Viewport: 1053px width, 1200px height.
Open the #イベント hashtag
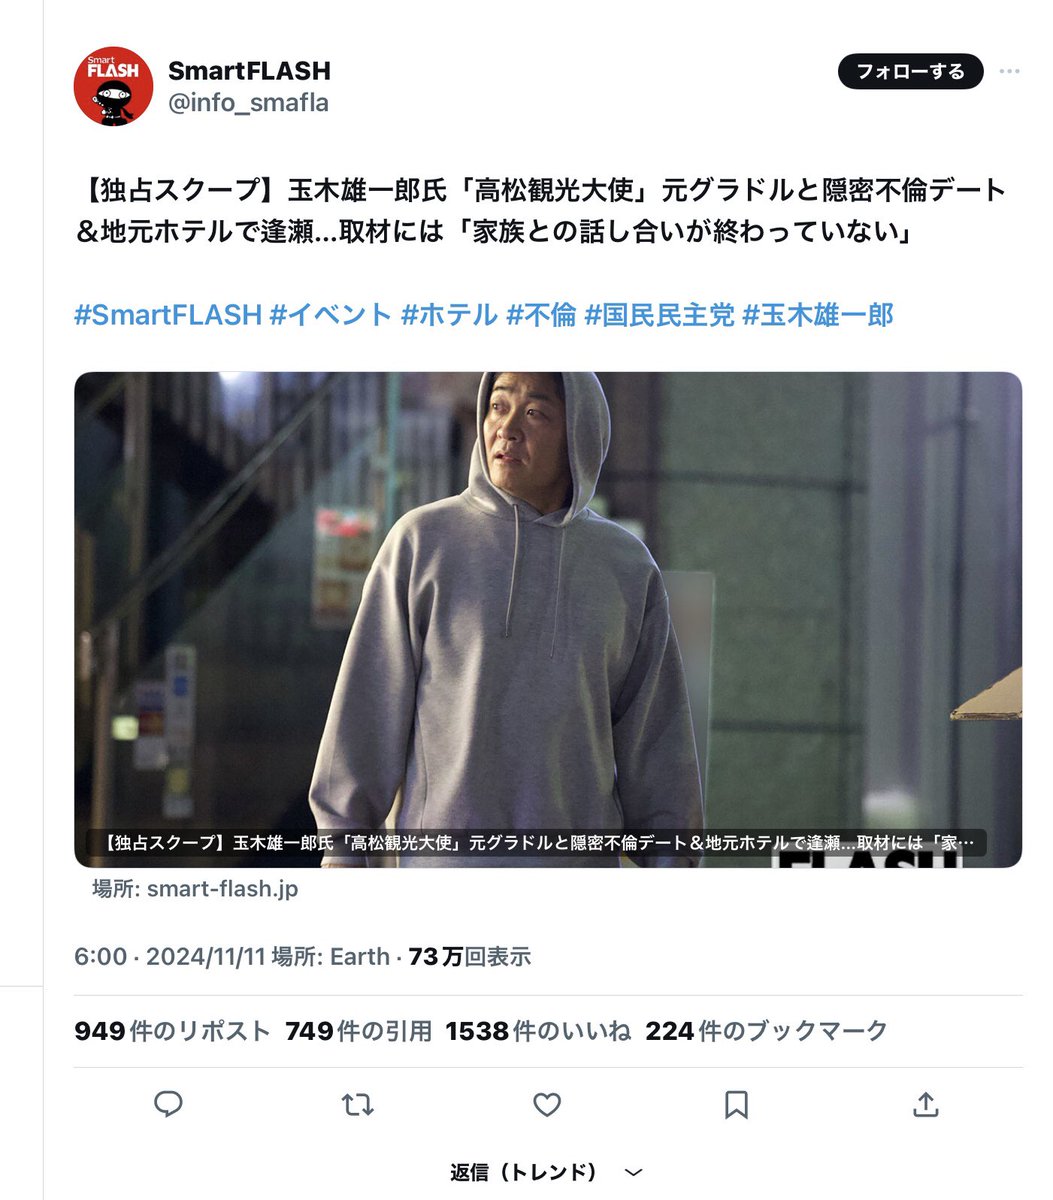(x=331, y=315)
